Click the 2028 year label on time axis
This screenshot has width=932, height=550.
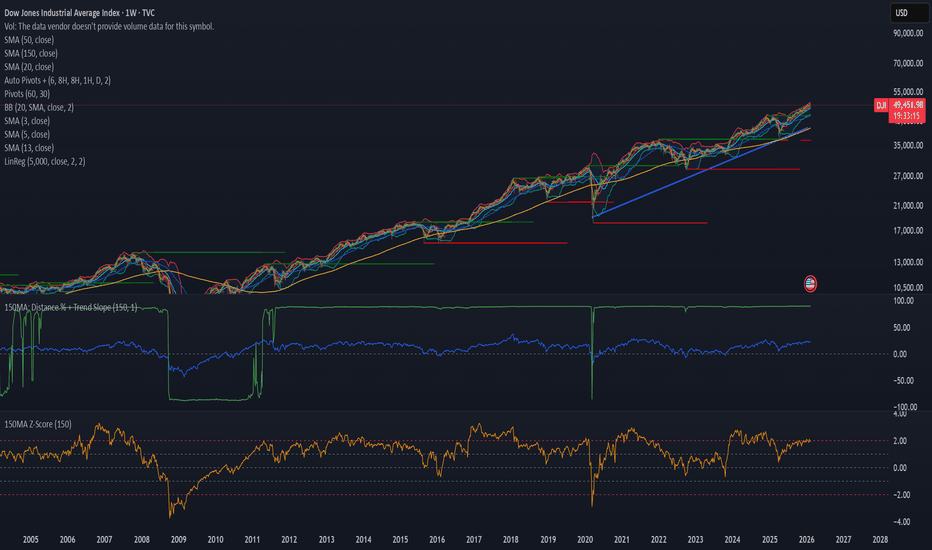coord(880,540)
